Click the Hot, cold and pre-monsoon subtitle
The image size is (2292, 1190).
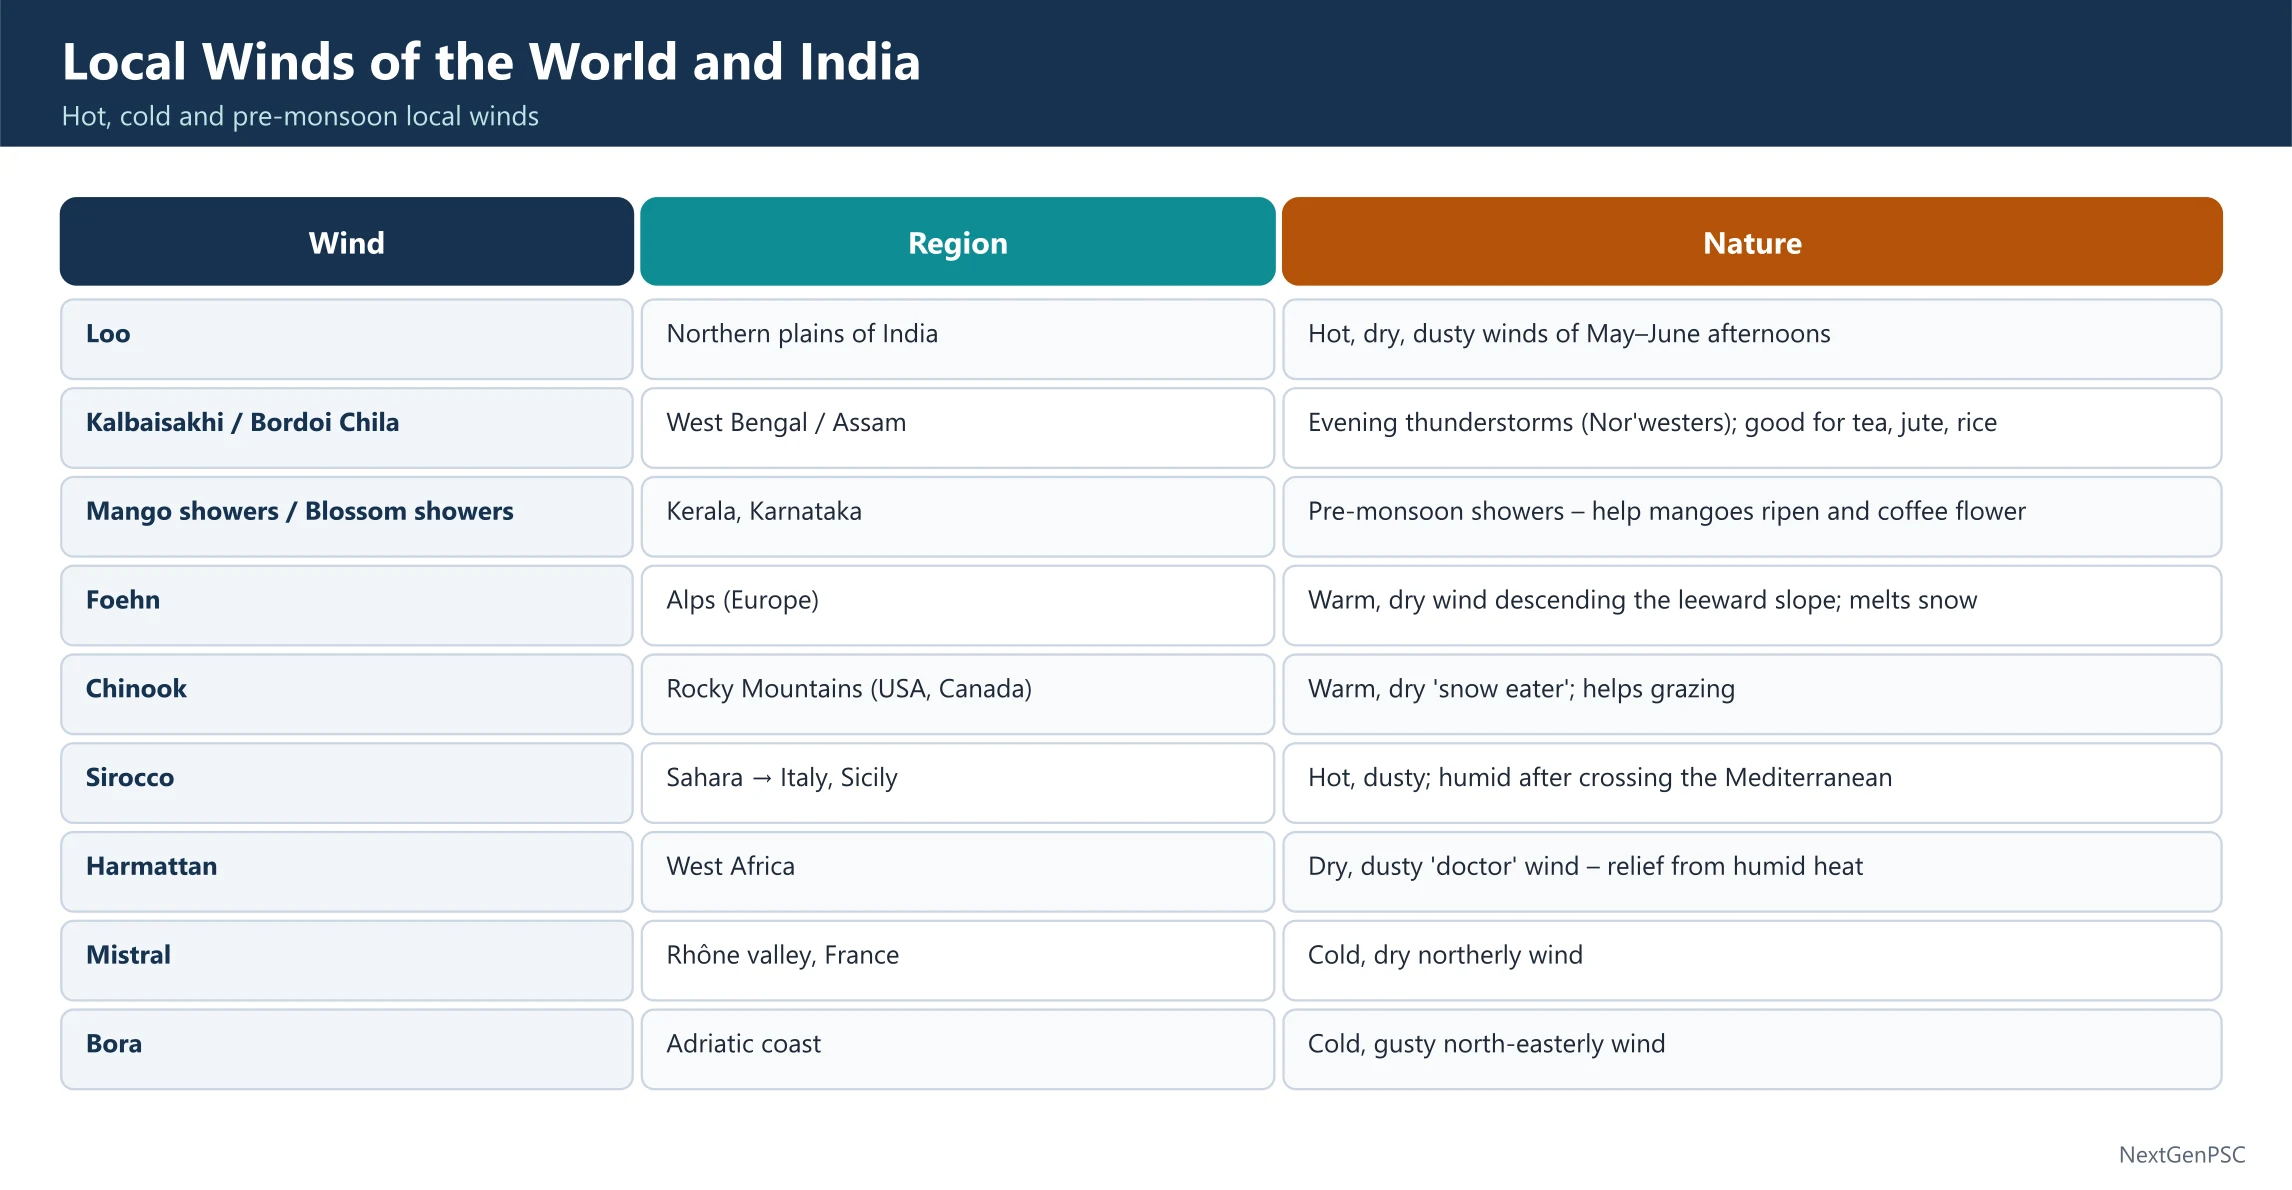point(300,117)
